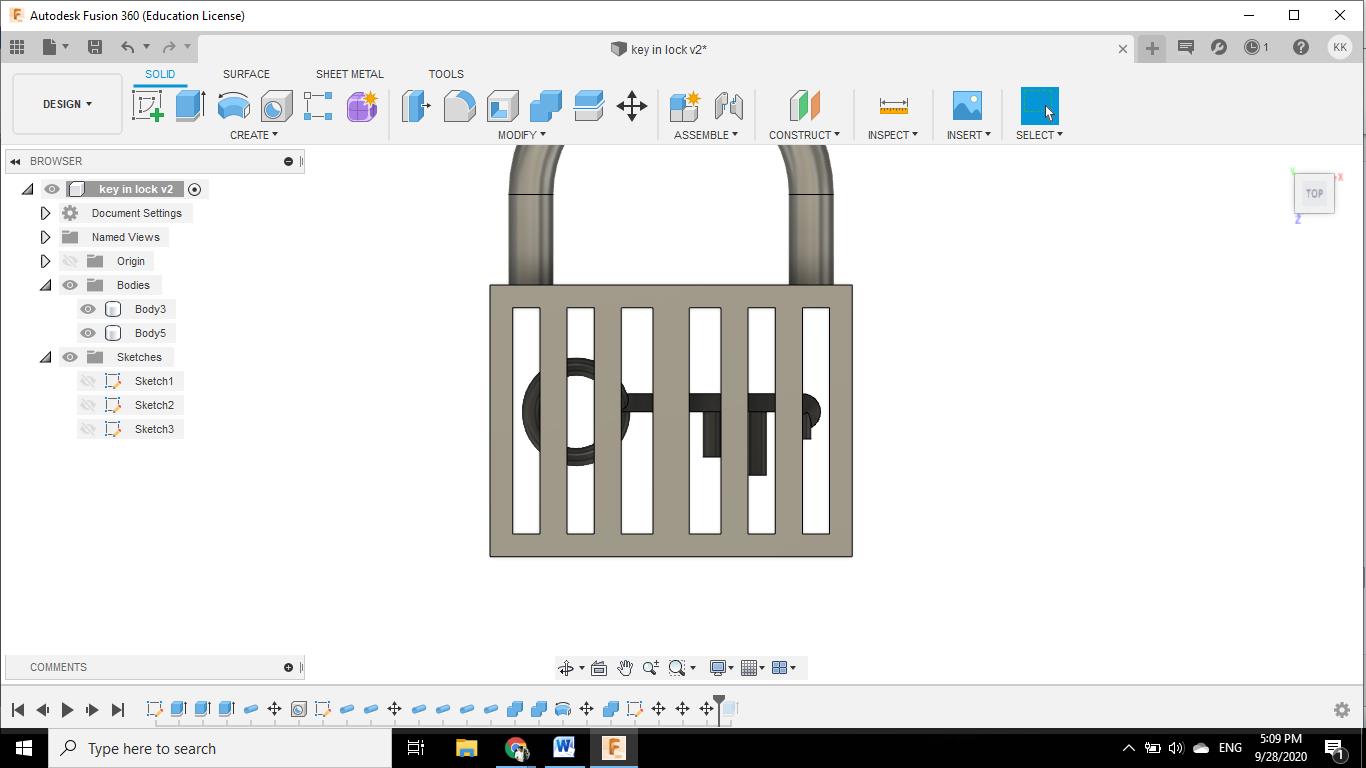The height and width of the screenshot is (768, 1366).
Task: Click the Pan hand icon in navigation bar
Action: pos(625,668)
